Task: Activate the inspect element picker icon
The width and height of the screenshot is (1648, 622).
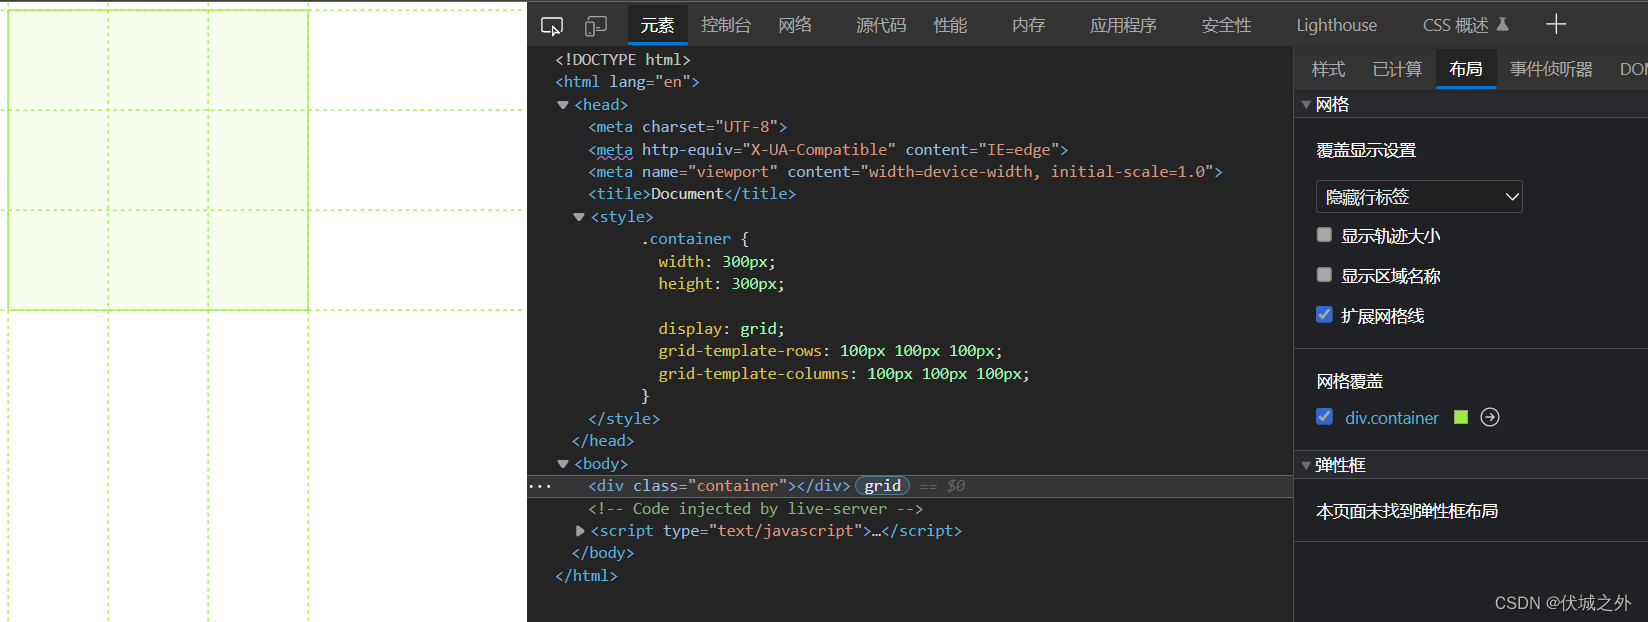Action: coord(552,26)
